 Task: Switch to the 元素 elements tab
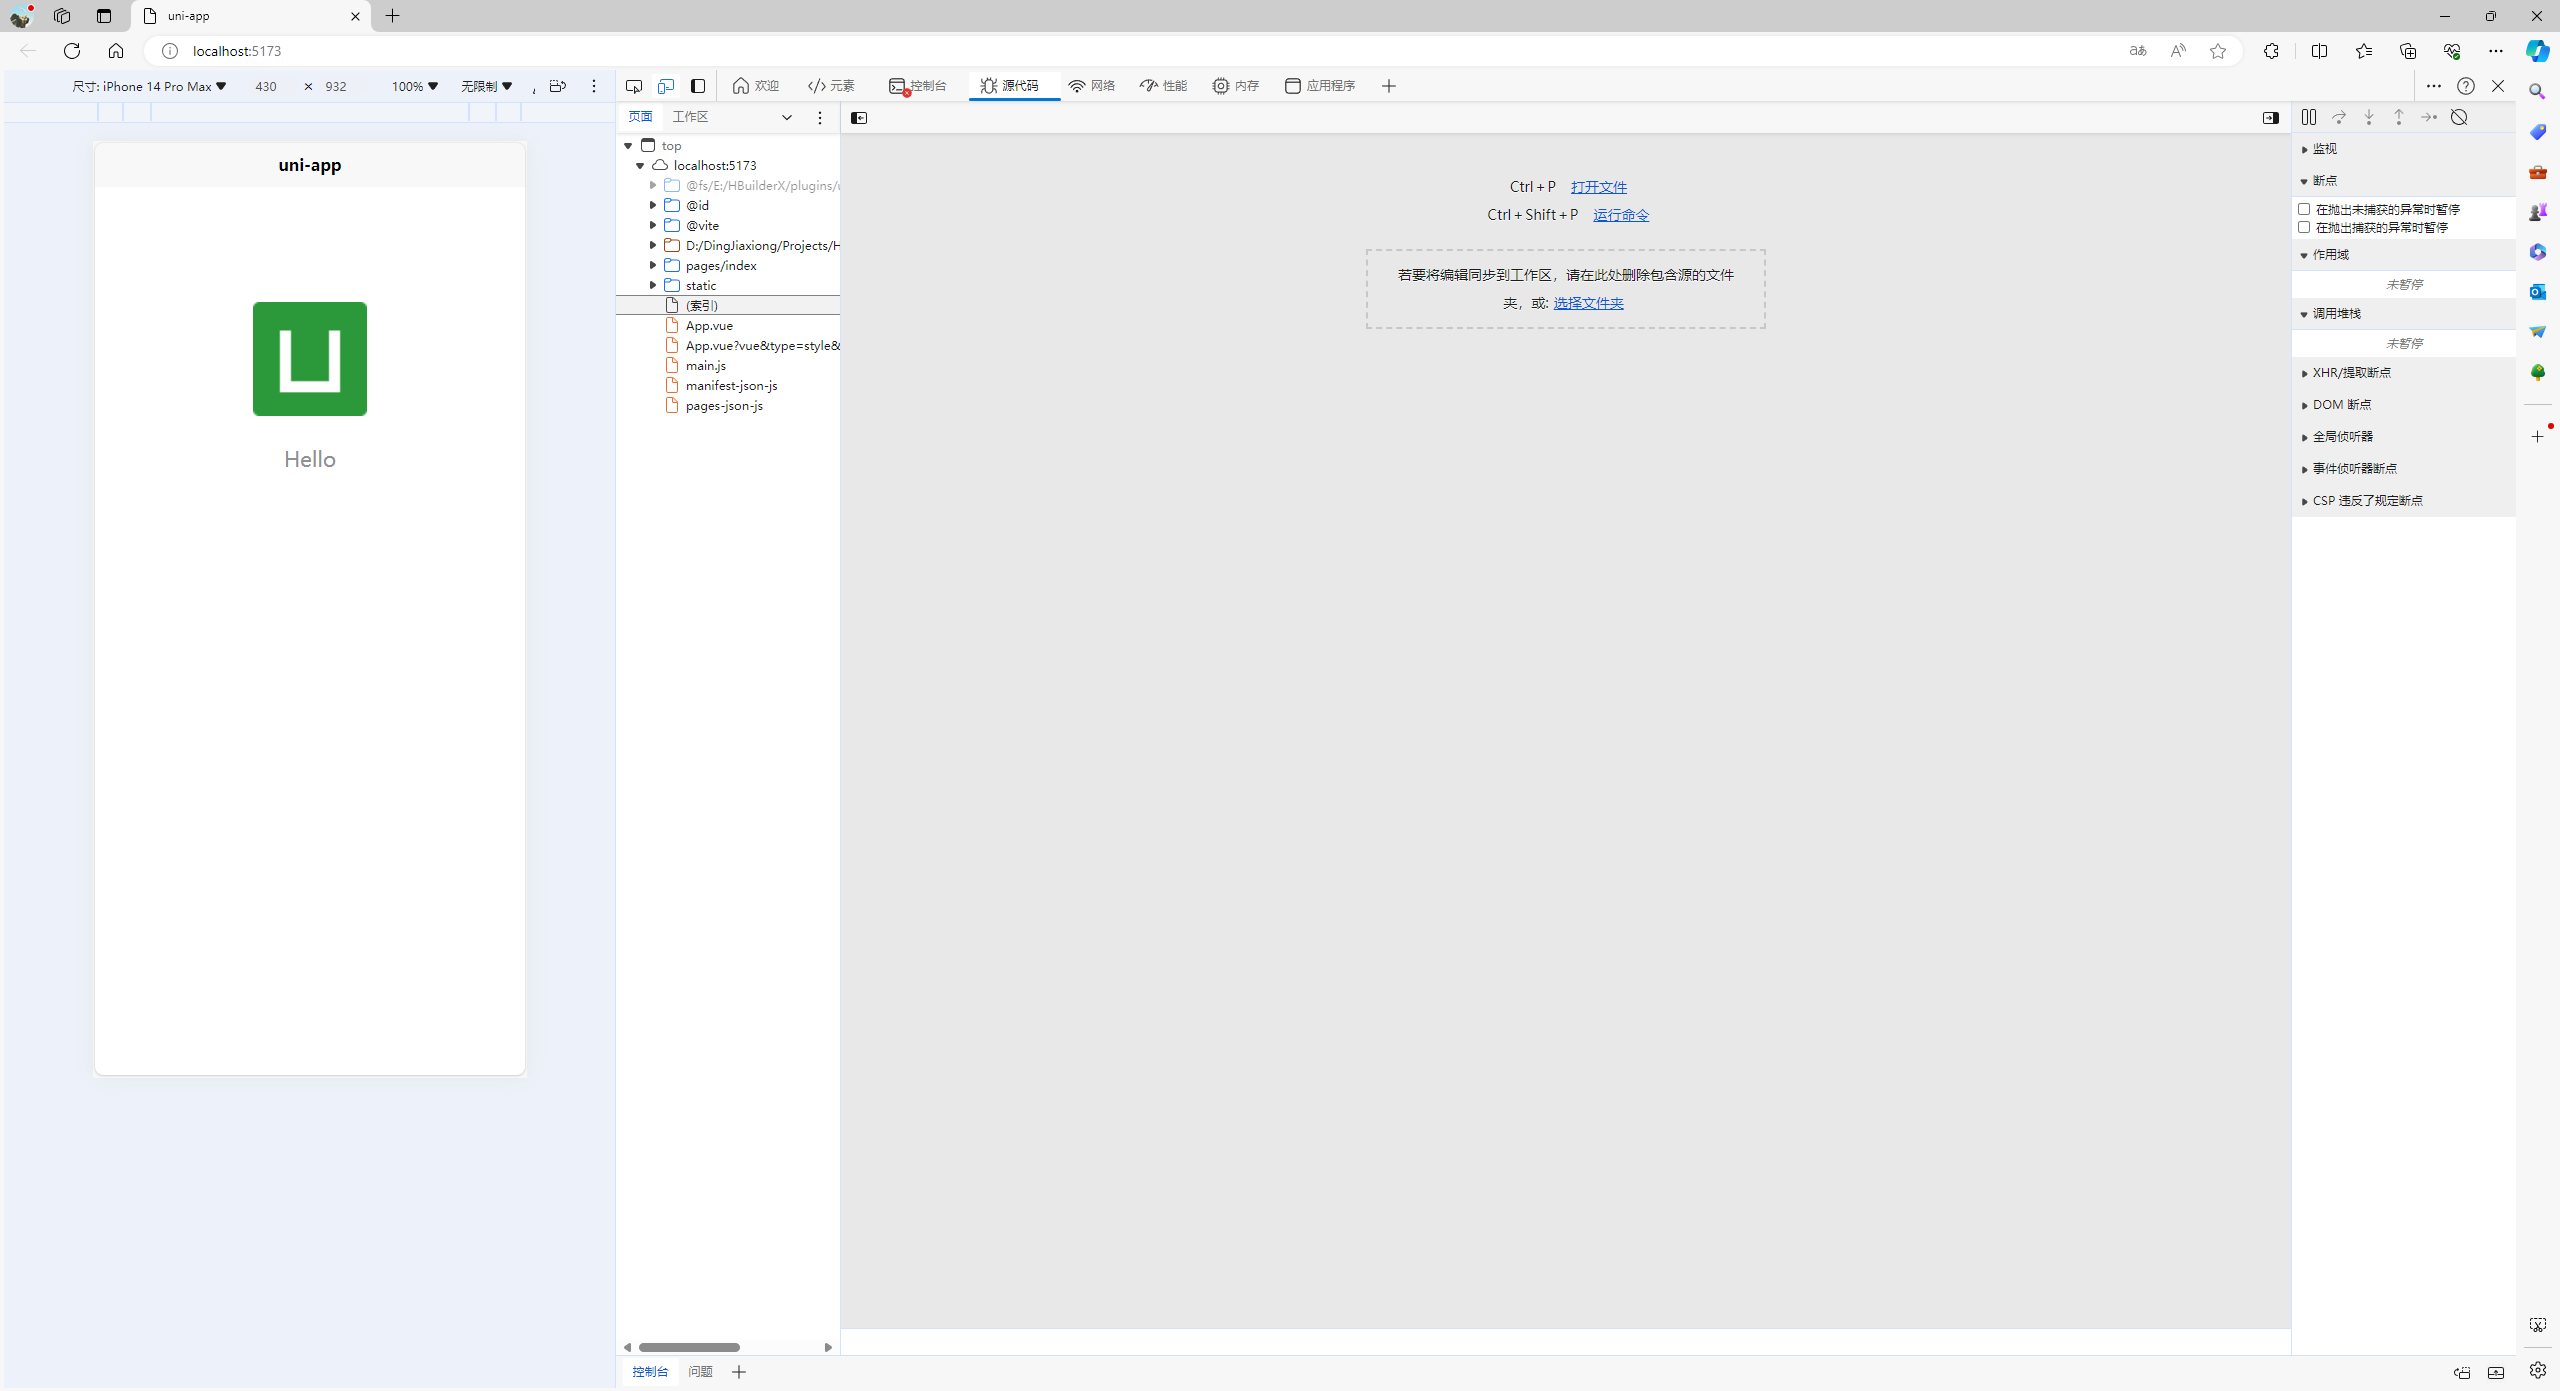tap(831, 86)
